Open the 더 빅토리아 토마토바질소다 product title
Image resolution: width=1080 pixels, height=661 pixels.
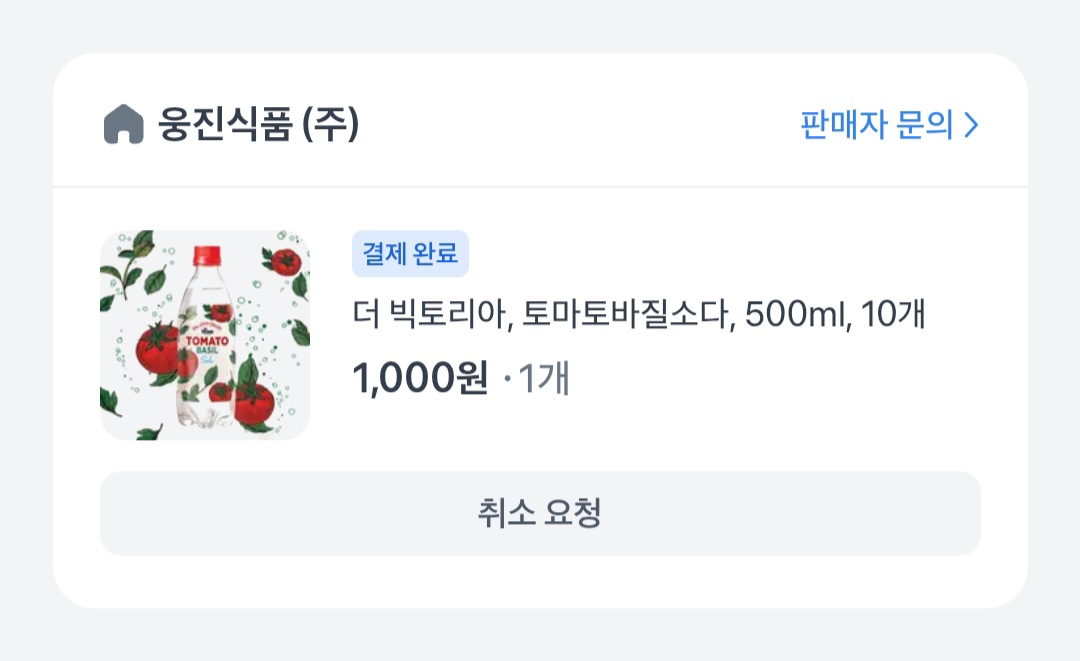tap(638, 314)
